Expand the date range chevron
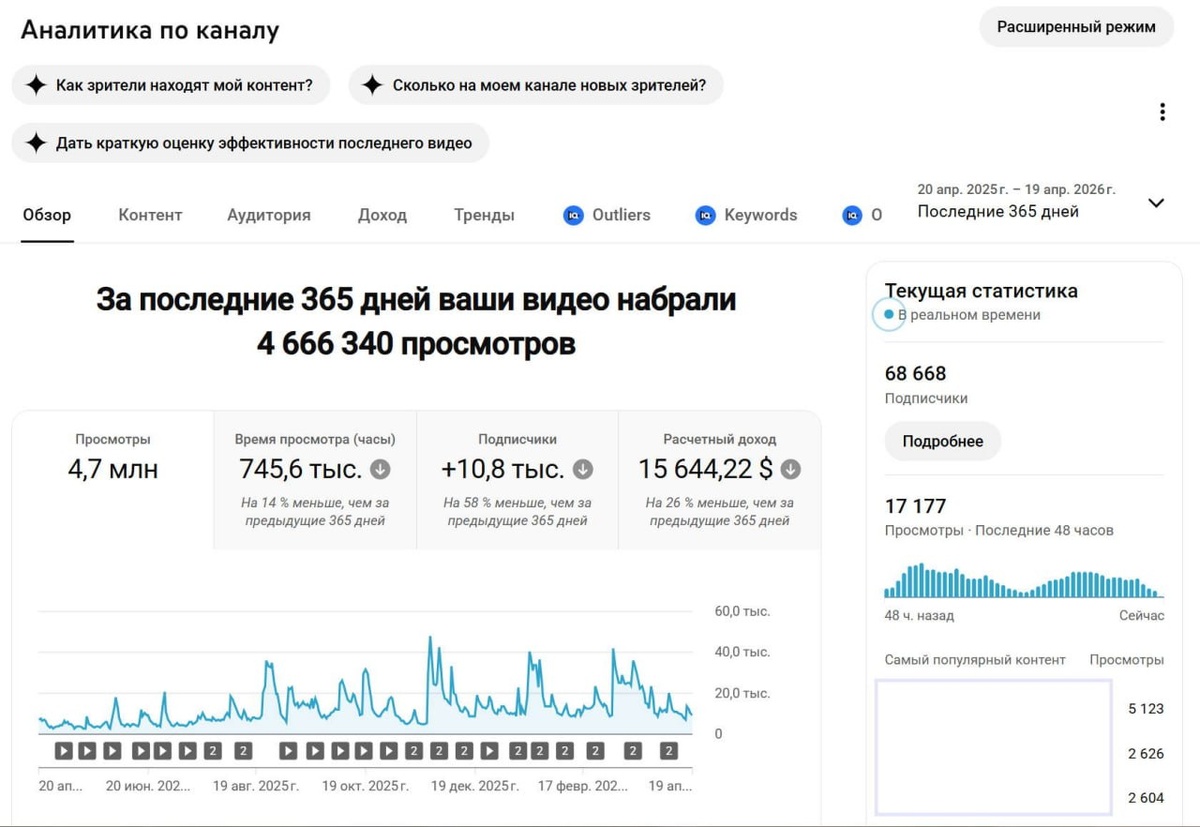 [1156, 203]
